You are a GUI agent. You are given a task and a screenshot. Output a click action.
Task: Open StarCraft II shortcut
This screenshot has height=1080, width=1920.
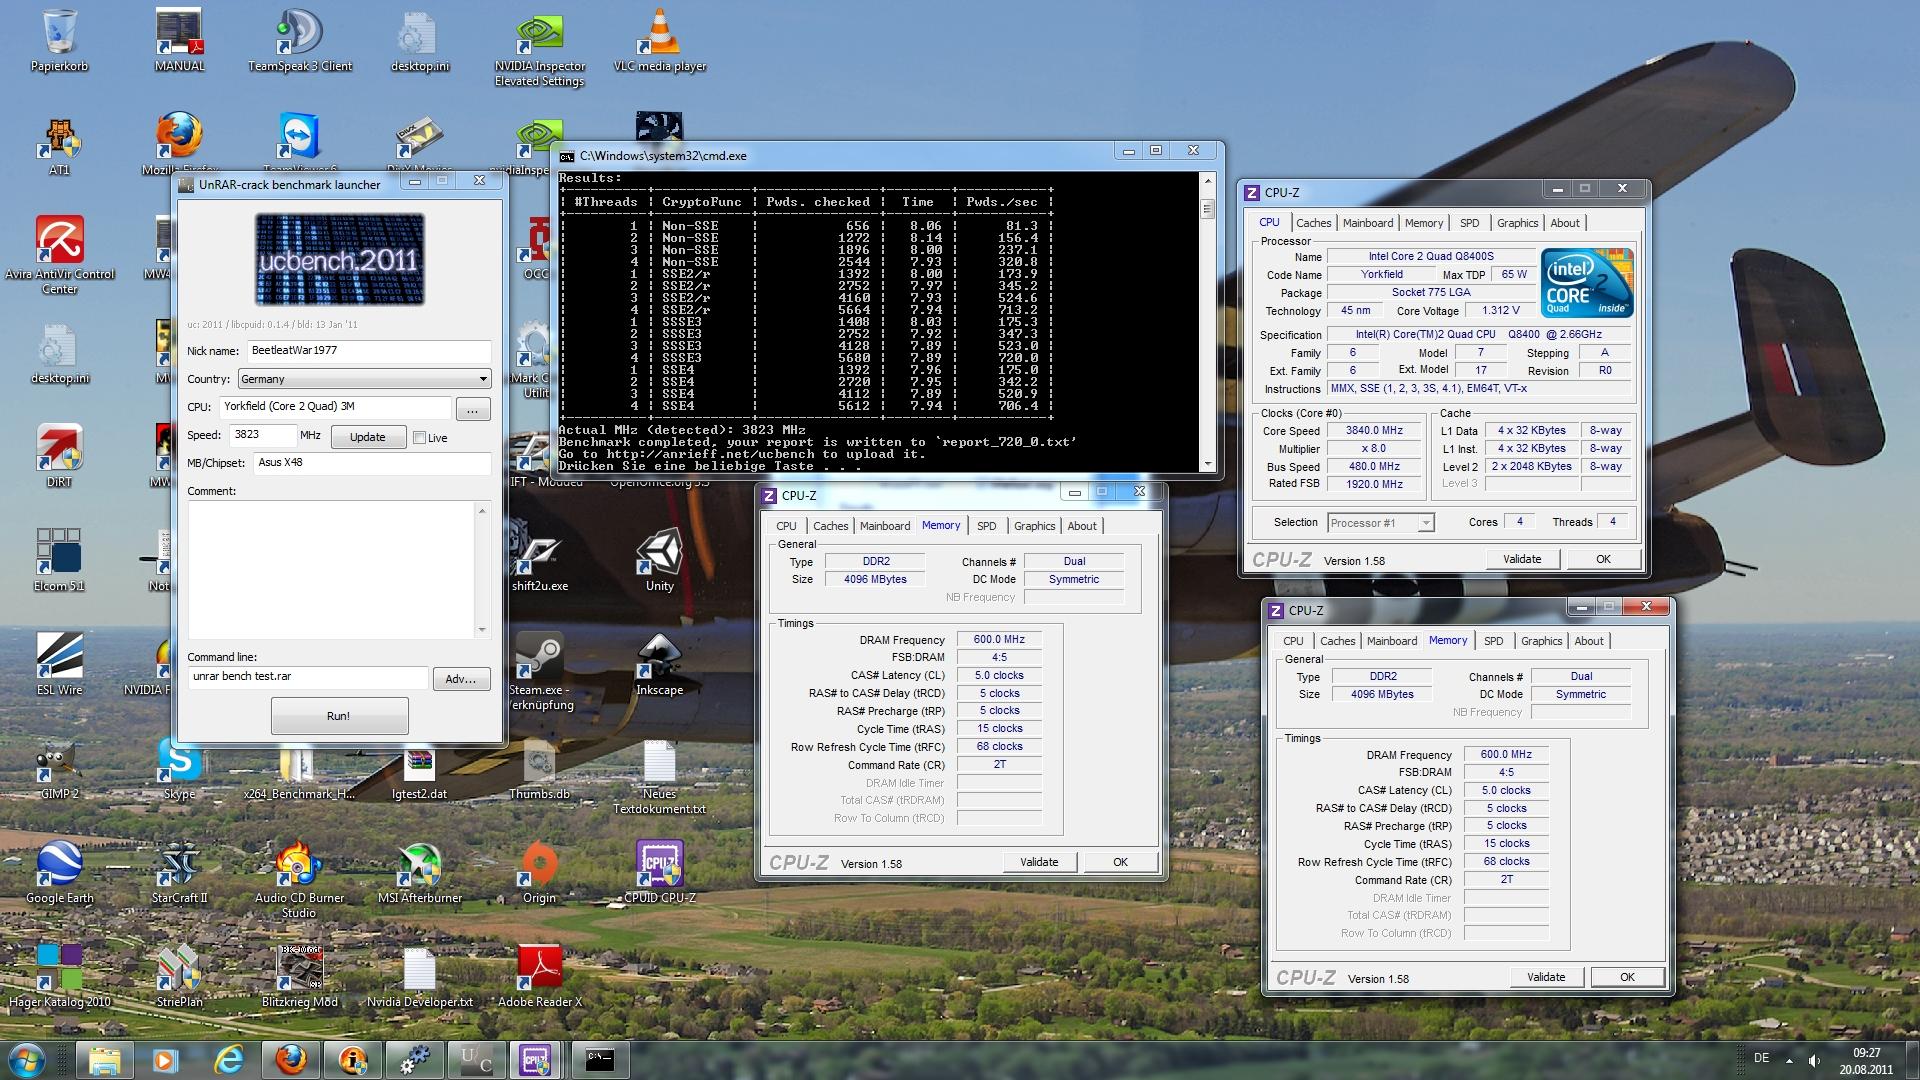180,872
